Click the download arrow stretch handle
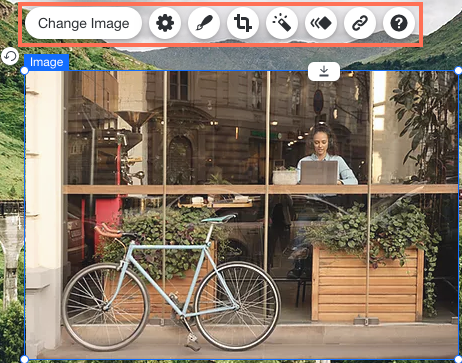The width and height of the screenshot is (462, 363). pyautogui.click(x=324, y=71)
